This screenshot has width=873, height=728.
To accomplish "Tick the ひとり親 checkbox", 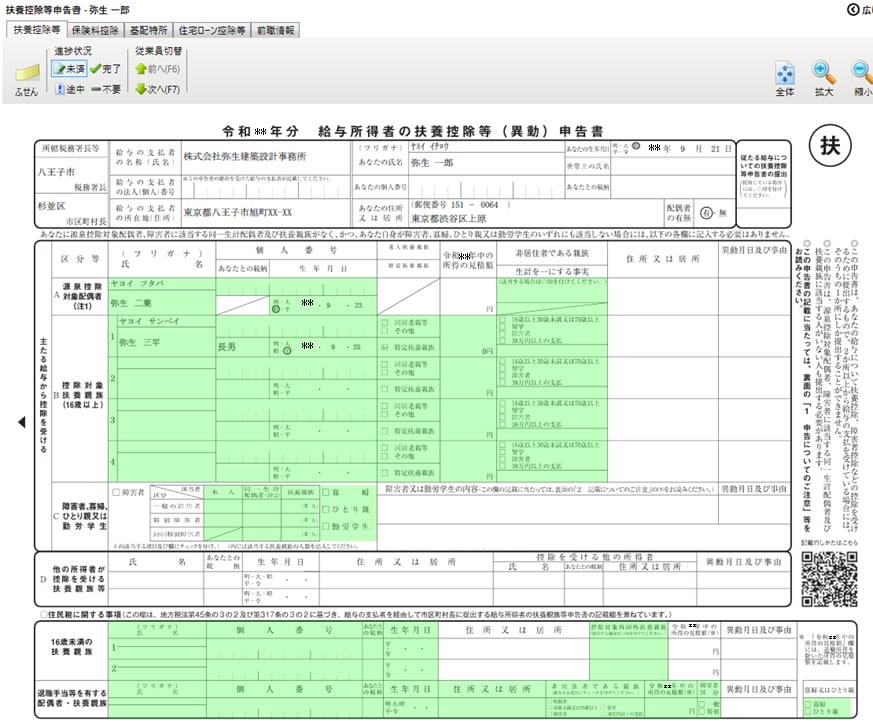I will (x=327, y=510).
